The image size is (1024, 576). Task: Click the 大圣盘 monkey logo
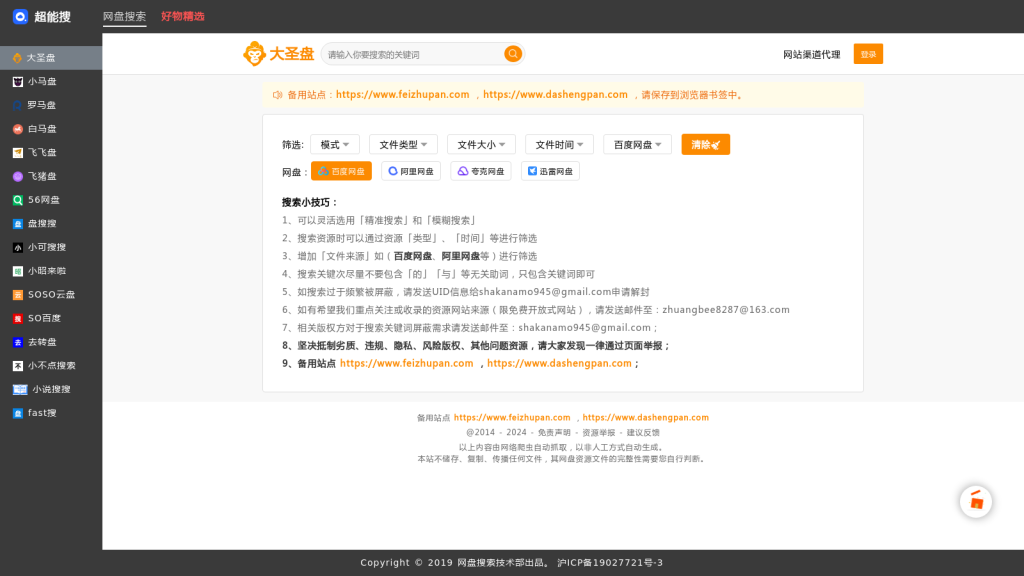tap(279, 54)
